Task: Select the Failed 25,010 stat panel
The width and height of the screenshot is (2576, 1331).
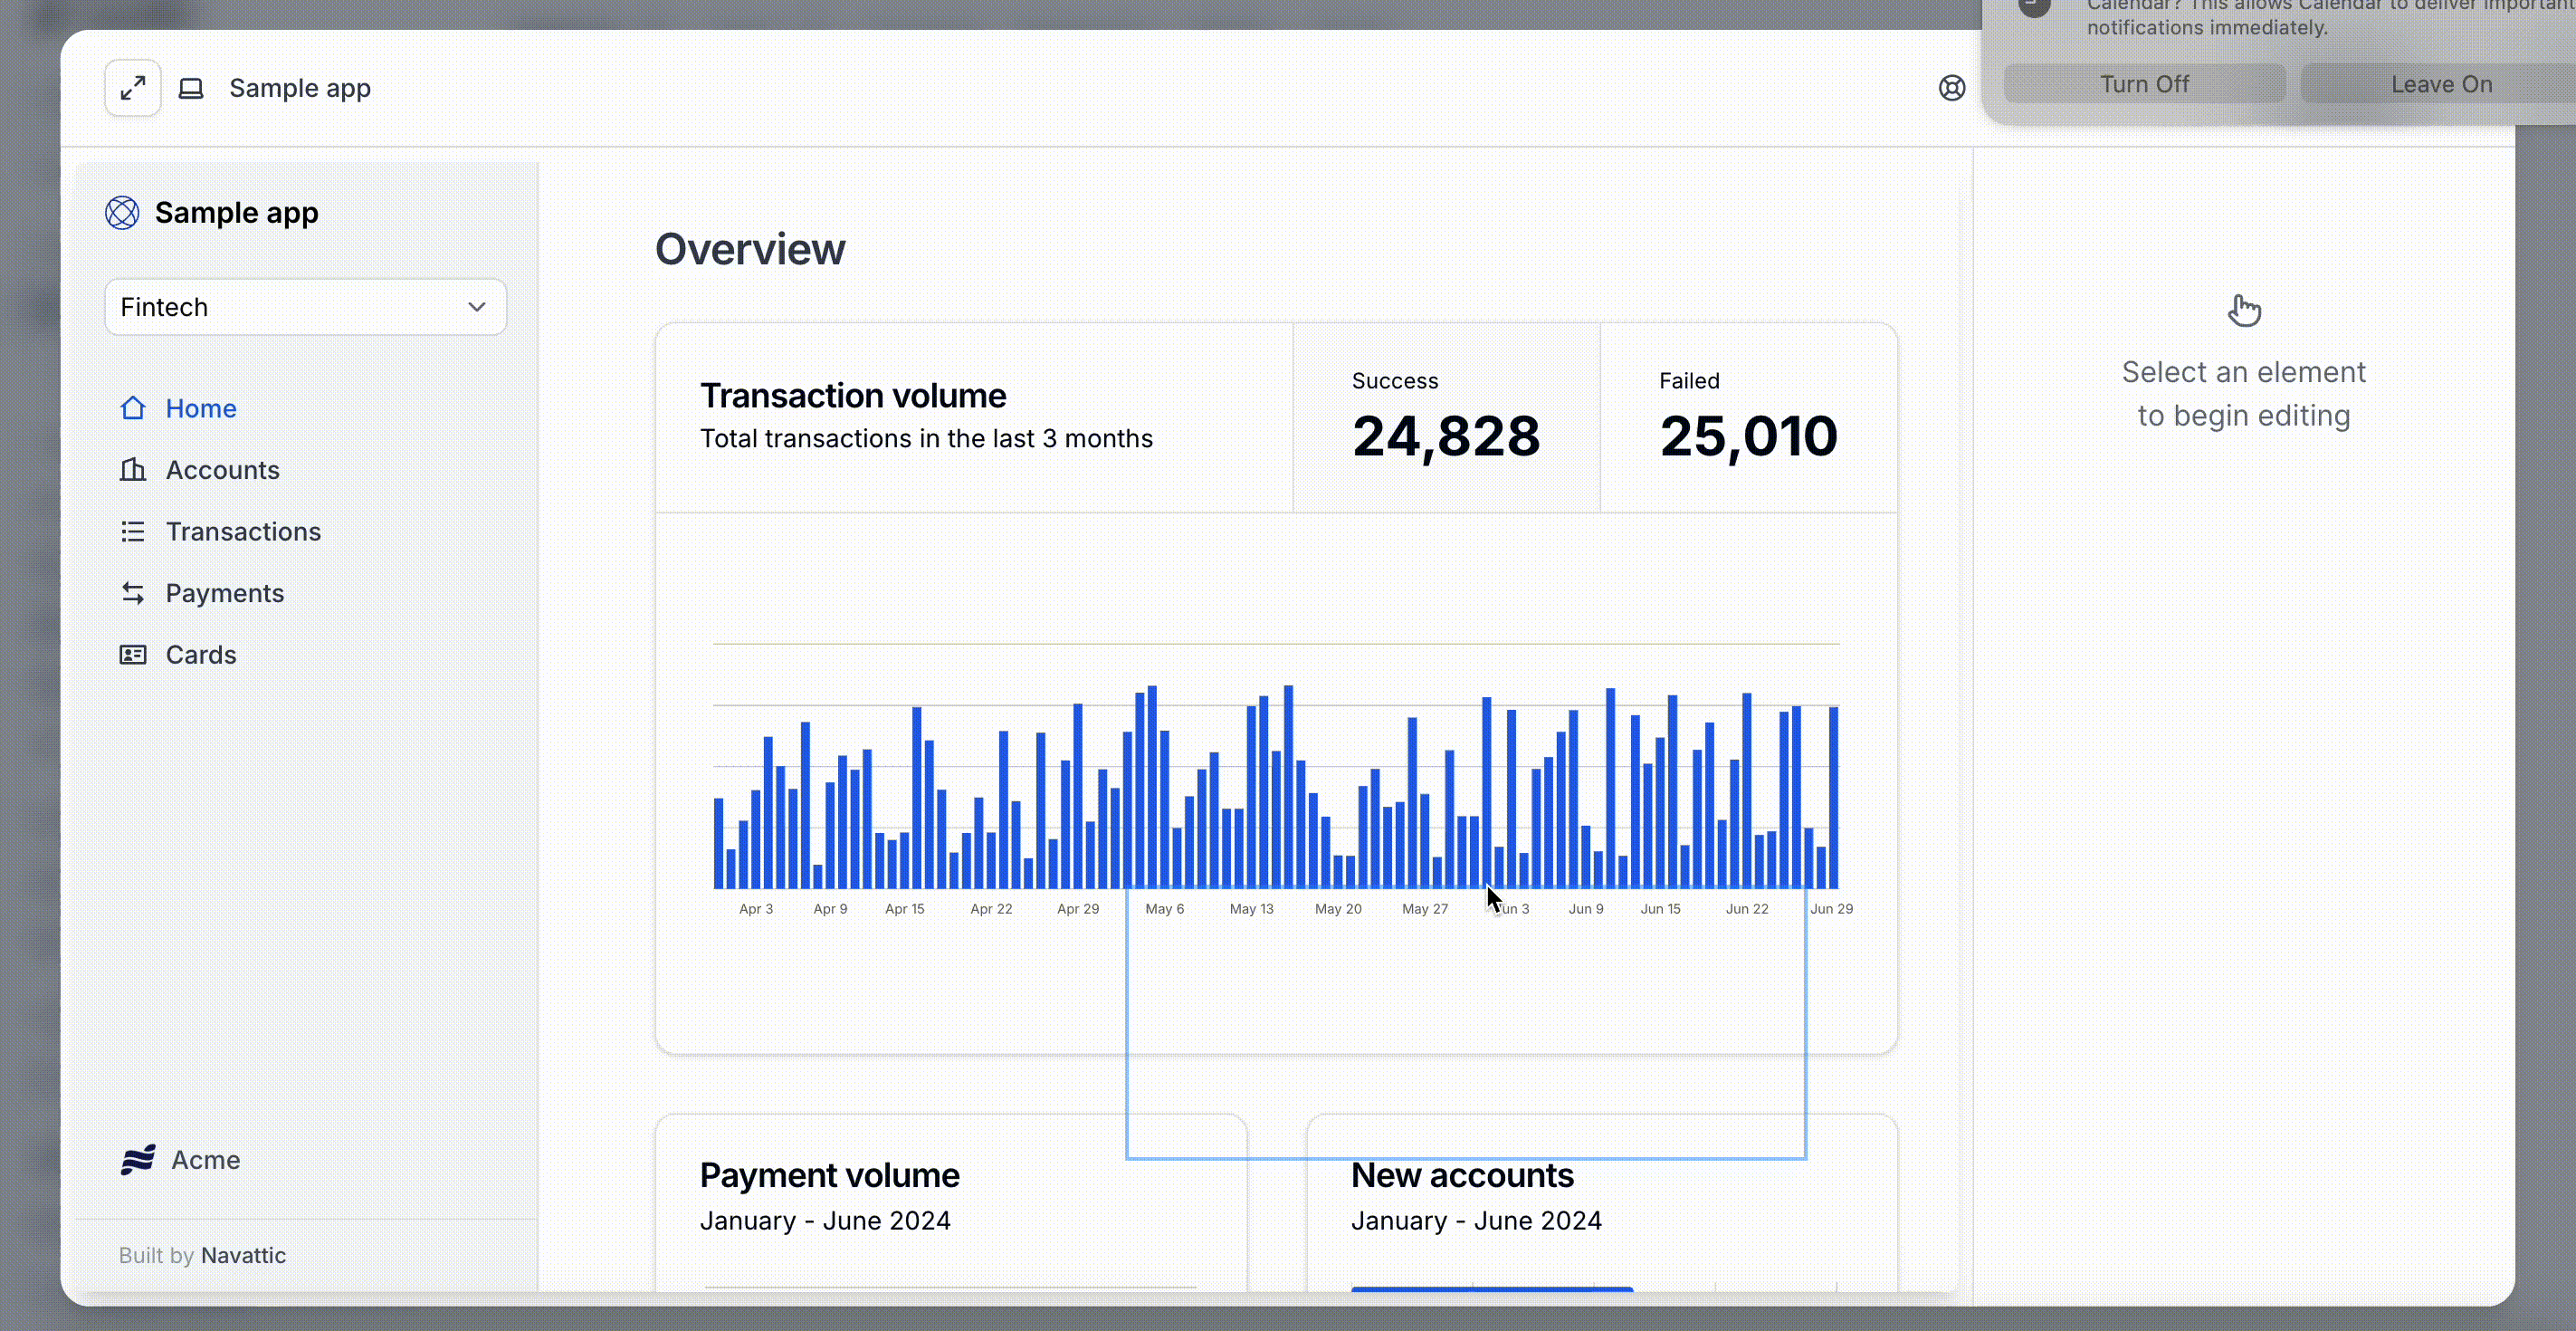Action: 1747,418
